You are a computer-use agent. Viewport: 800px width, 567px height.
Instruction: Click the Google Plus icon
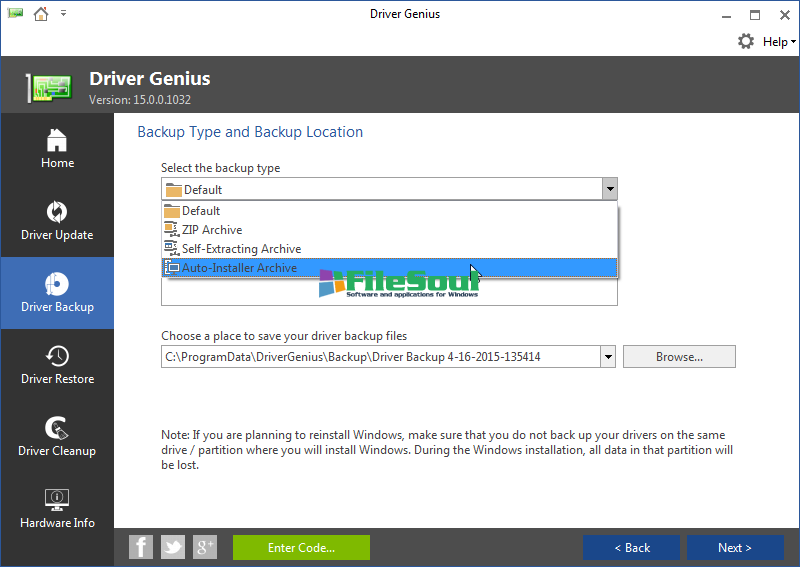(x=205, y=547)
